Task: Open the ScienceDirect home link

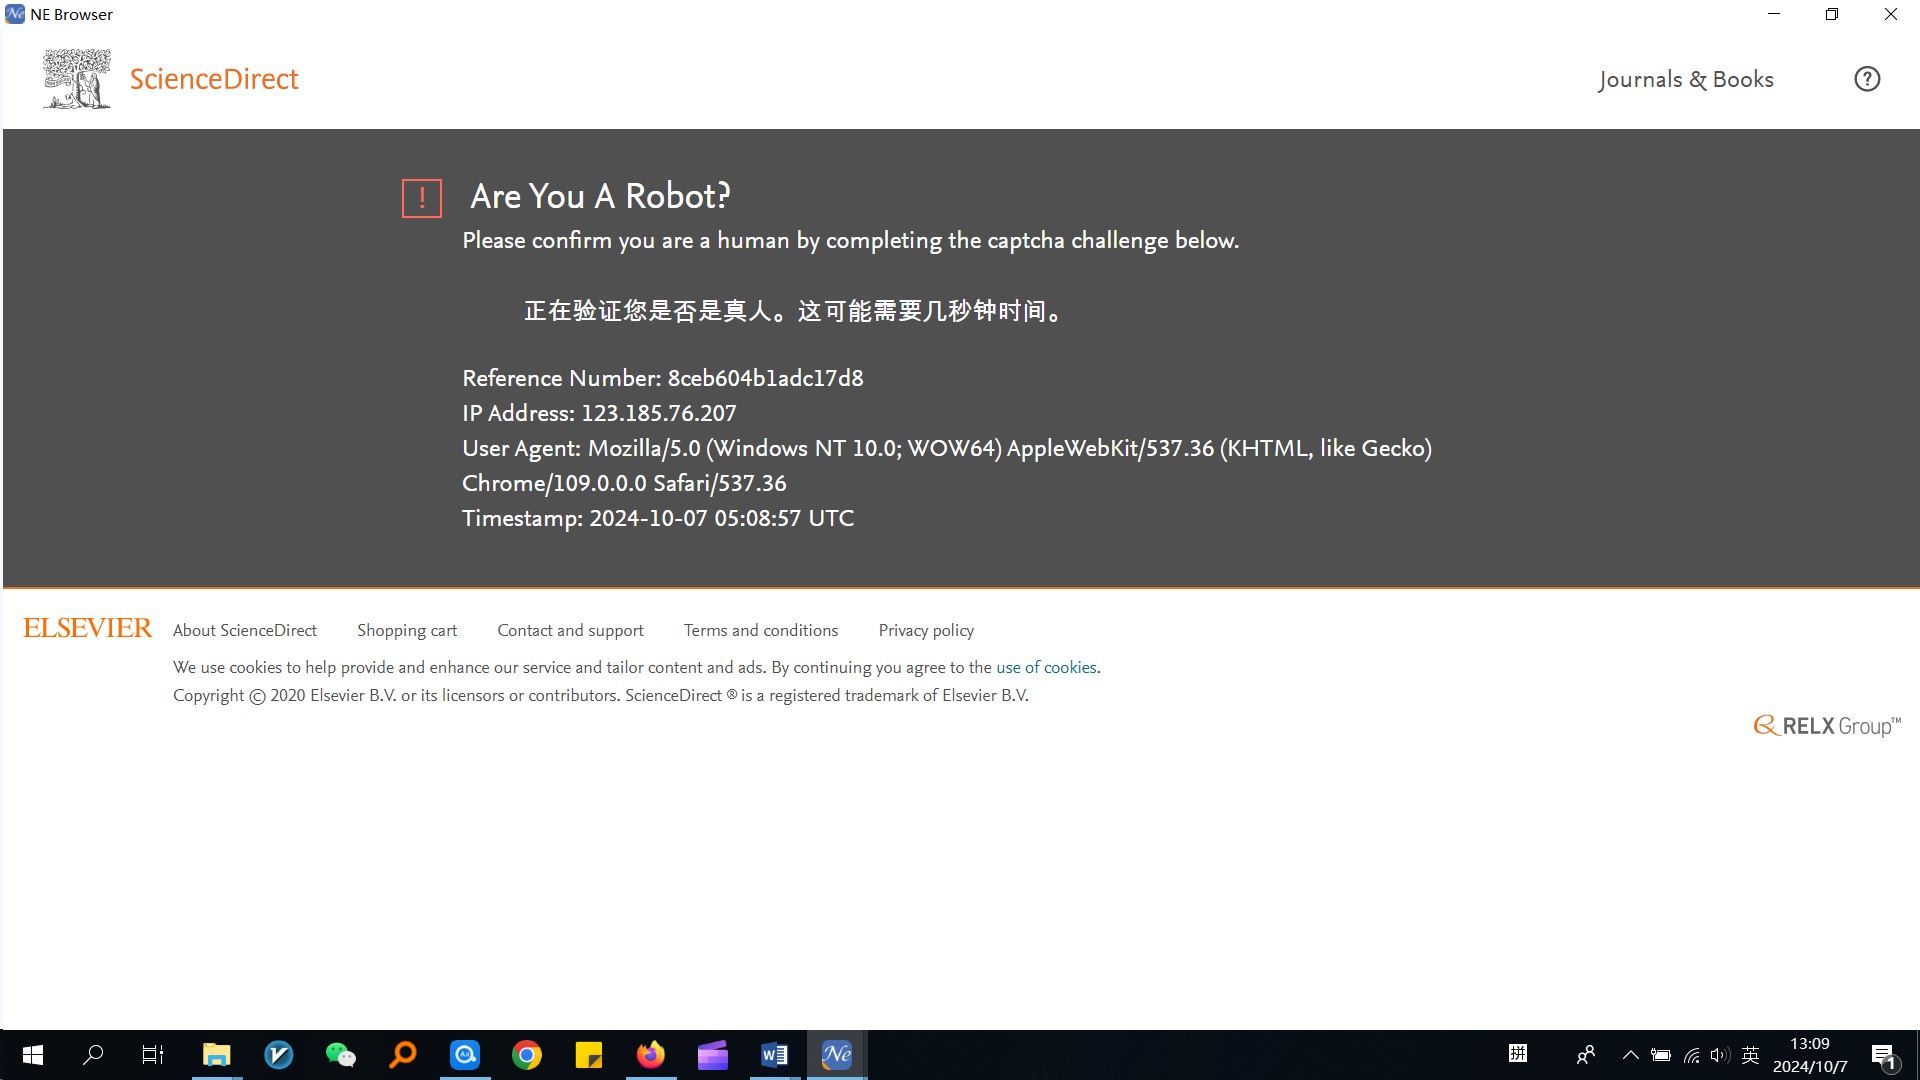Action: tap(214, 79)
